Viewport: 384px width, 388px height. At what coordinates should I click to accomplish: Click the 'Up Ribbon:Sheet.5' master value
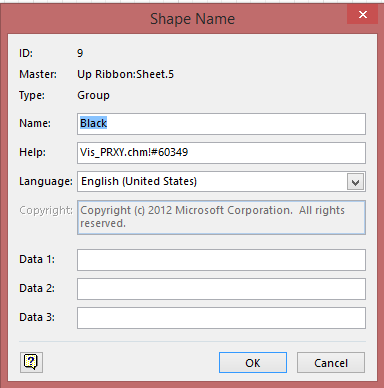[126, 74]
